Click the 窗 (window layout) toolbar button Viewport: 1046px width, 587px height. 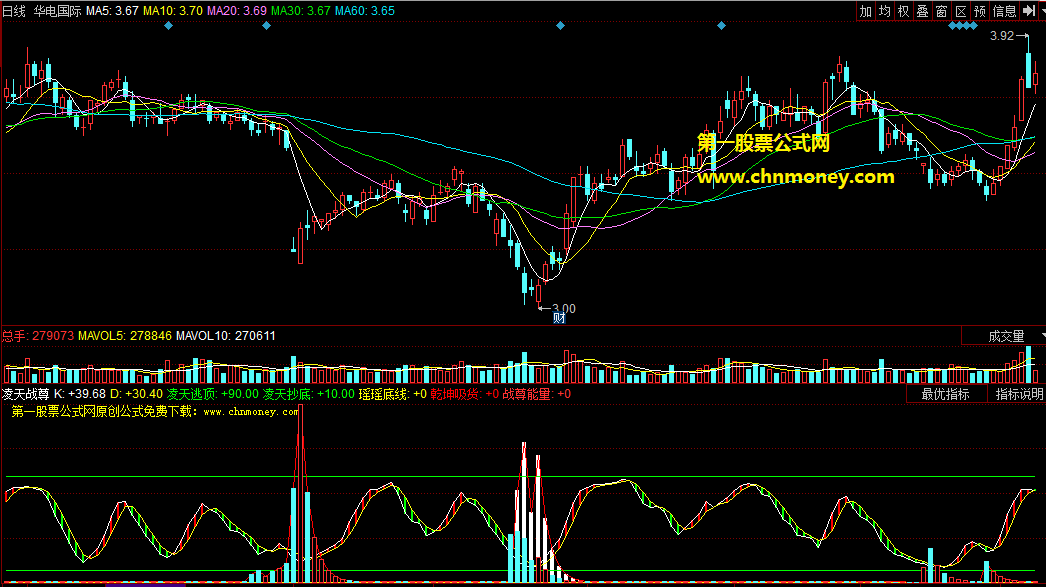click(x=941, y=11)
